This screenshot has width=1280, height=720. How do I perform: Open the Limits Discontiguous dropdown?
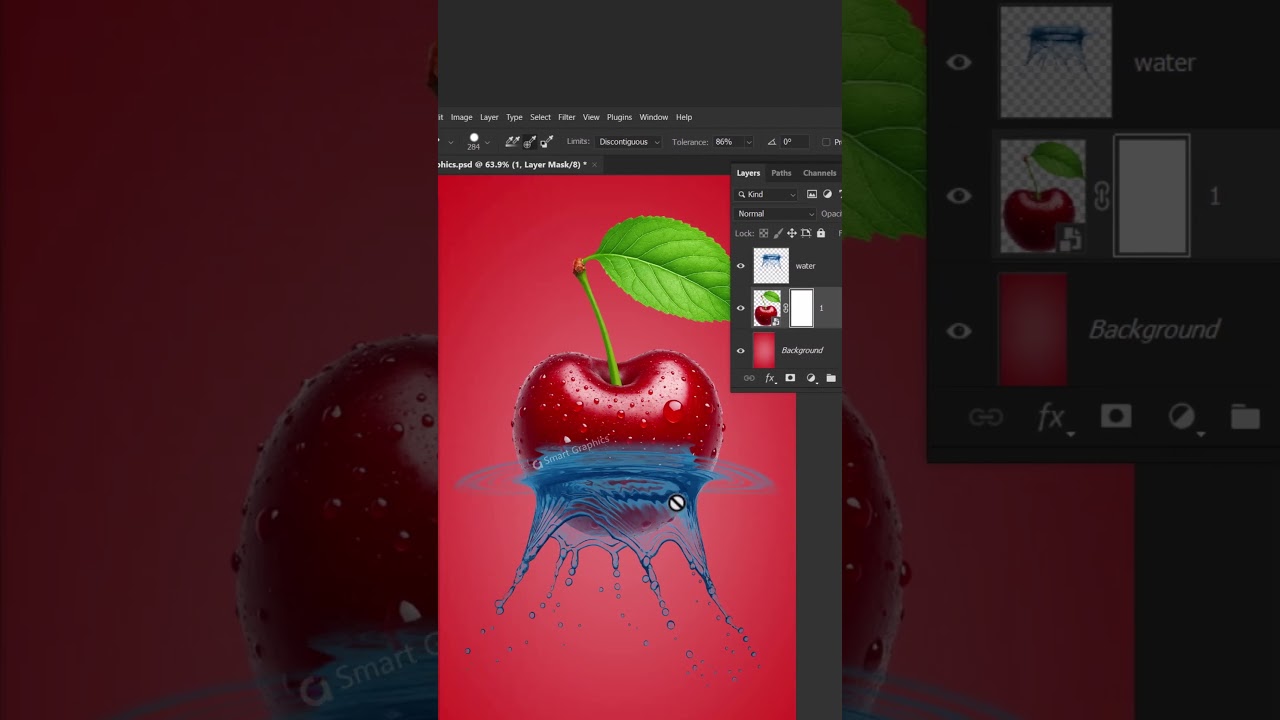629,142
